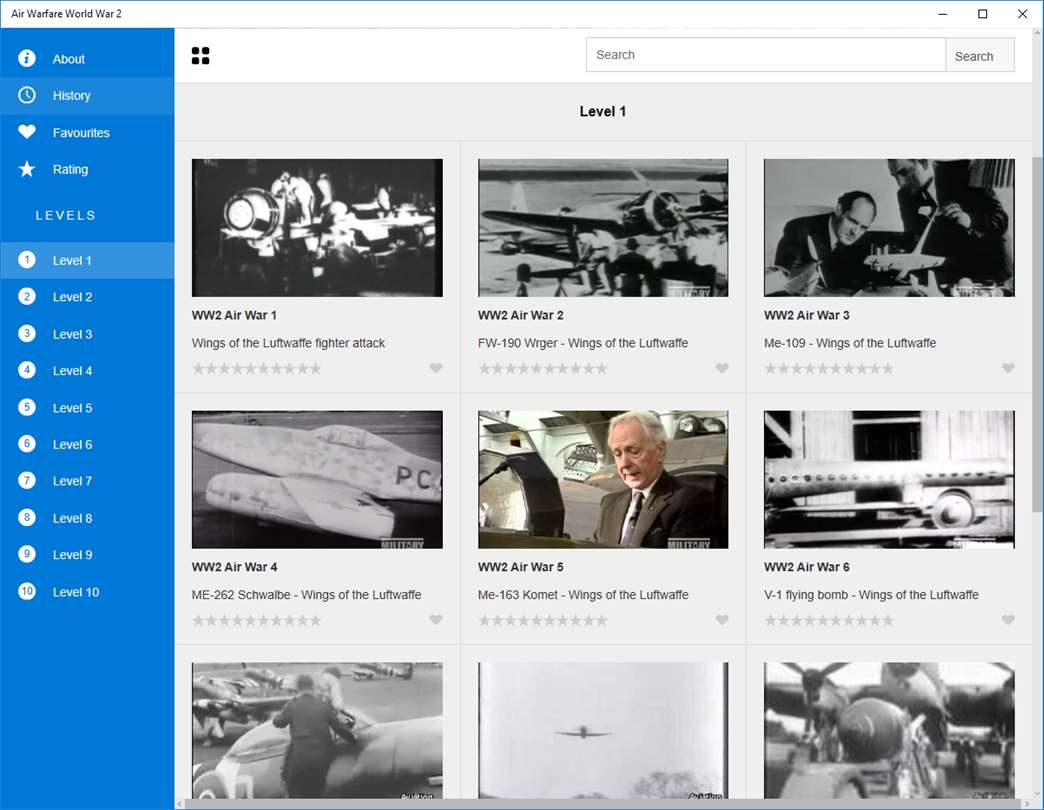Select Level 7 in the sidebar
Image resolution: width=1044 pixels, height=810 pixels.
[87, 481]
